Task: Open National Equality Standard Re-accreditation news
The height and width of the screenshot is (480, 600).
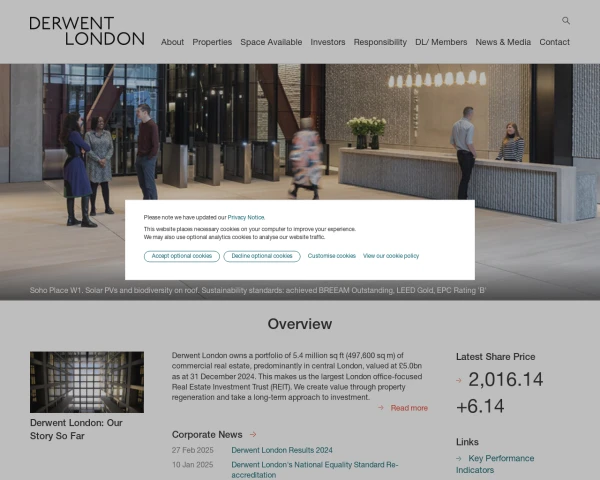Action: [x=315, y=470]
